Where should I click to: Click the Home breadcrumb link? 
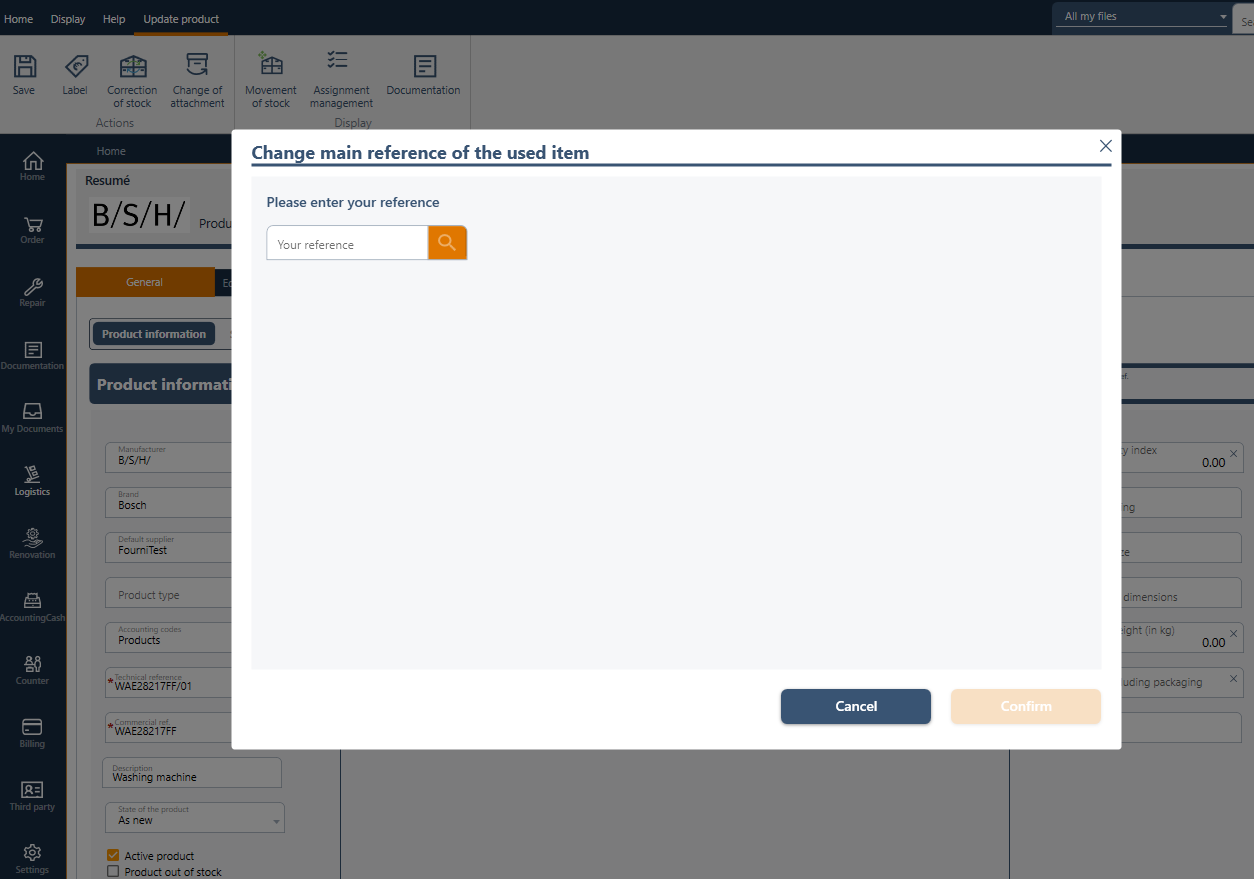[x=111, y=151]
